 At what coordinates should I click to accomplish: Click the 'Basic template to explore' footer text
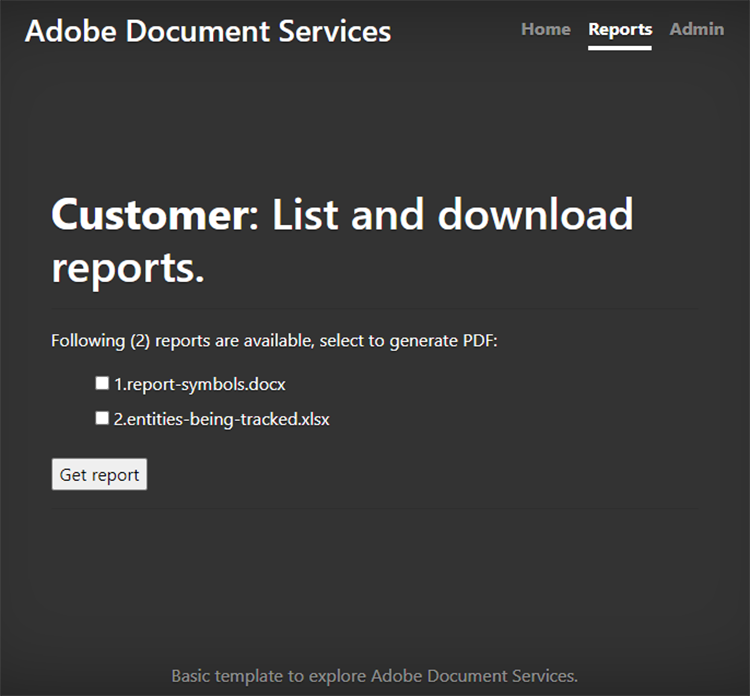270,675
